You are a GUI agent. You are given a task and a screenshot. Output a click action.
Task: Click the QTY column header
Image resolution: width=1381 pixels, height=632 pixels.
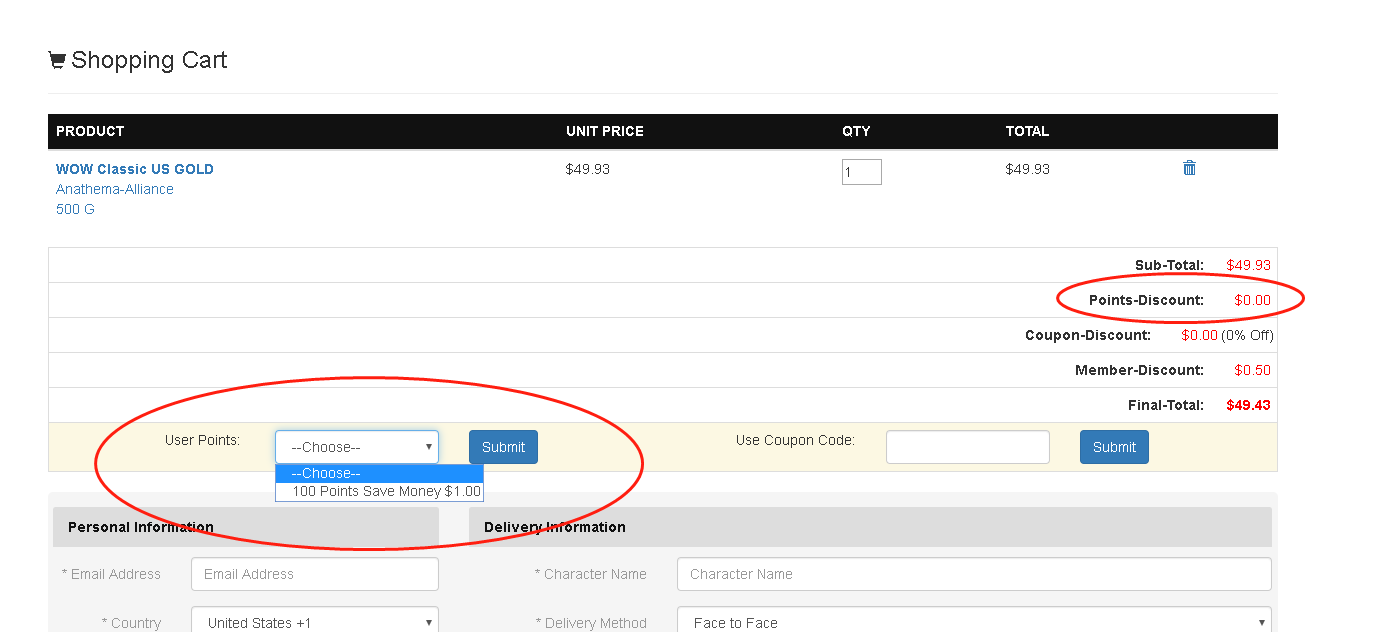tap(856, 131)
